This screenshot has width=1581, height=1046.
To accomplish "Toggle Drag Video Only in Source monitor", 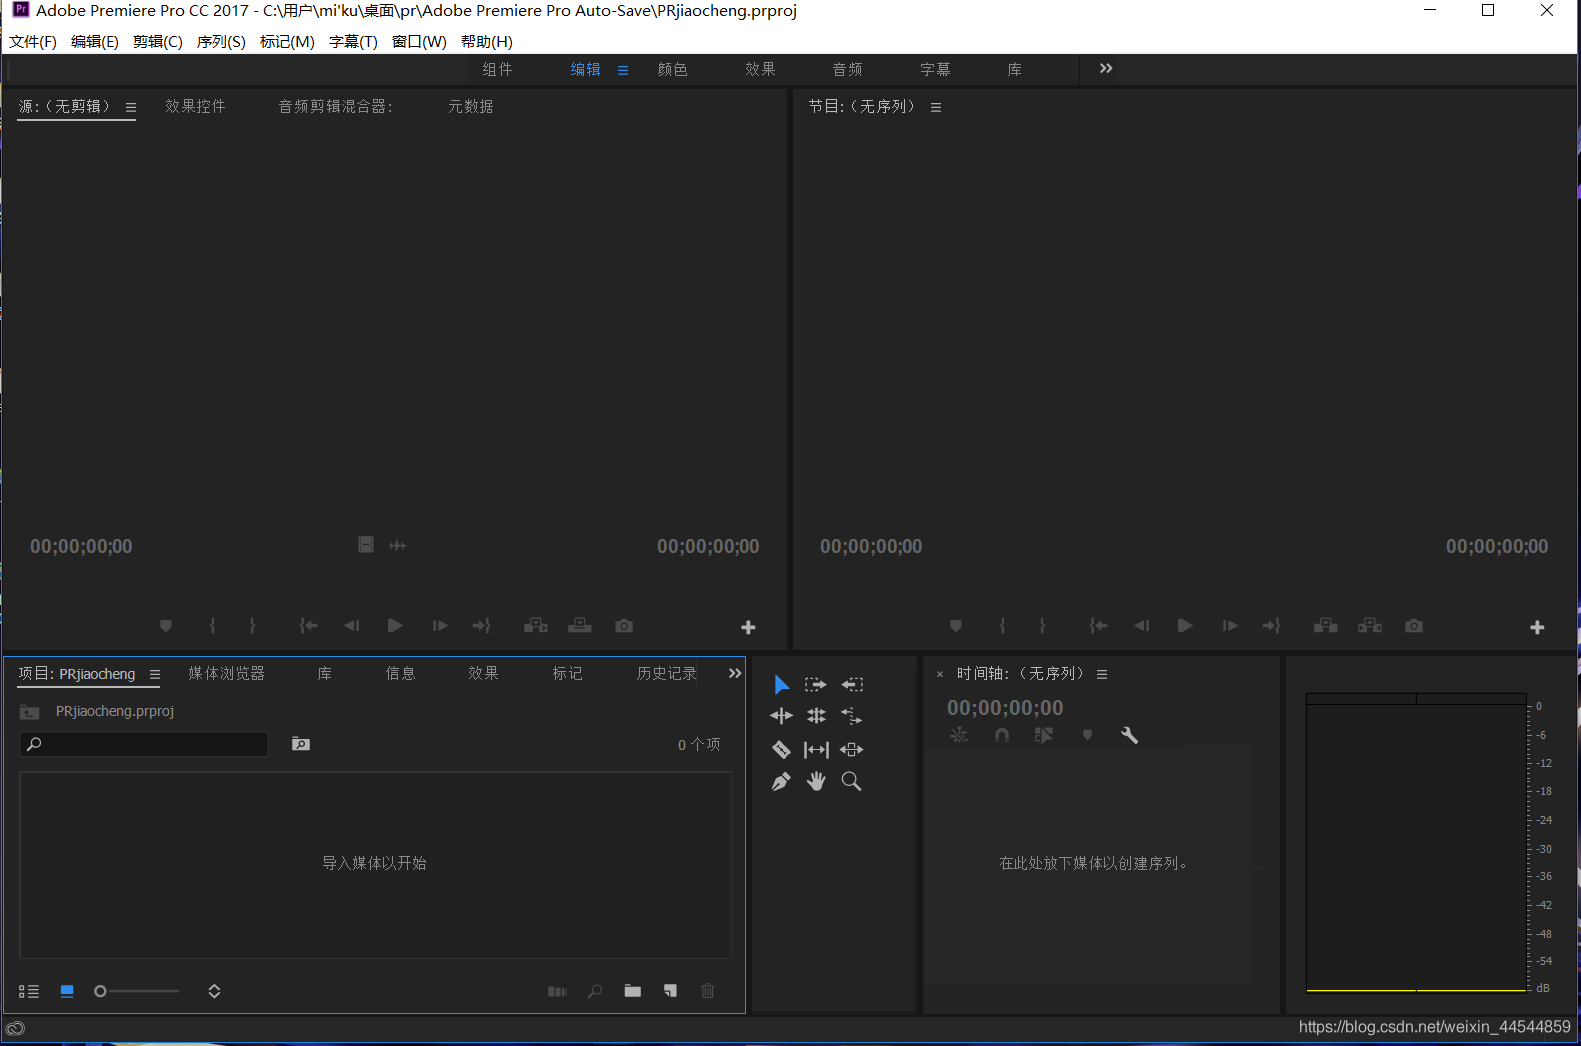I will (x=366, y=545).
